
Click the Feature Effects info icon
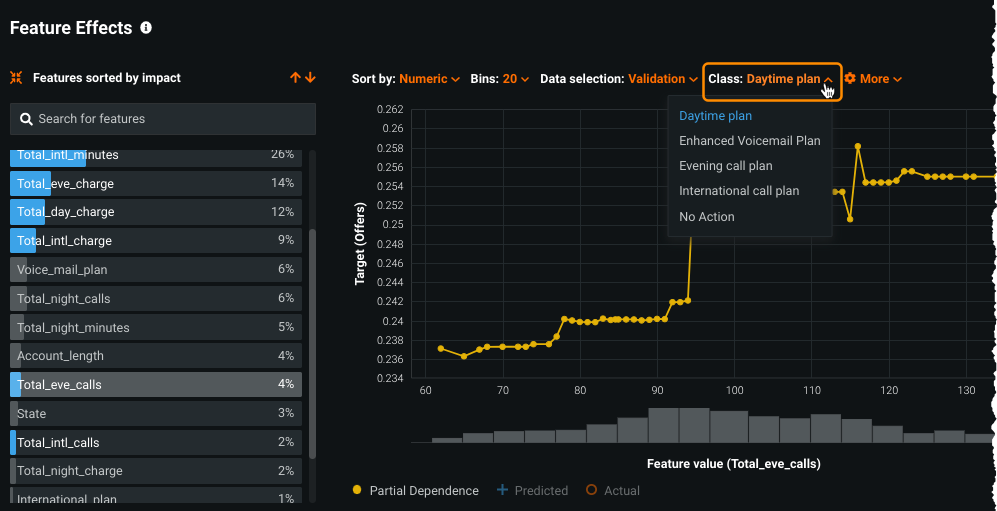(146, 28)
